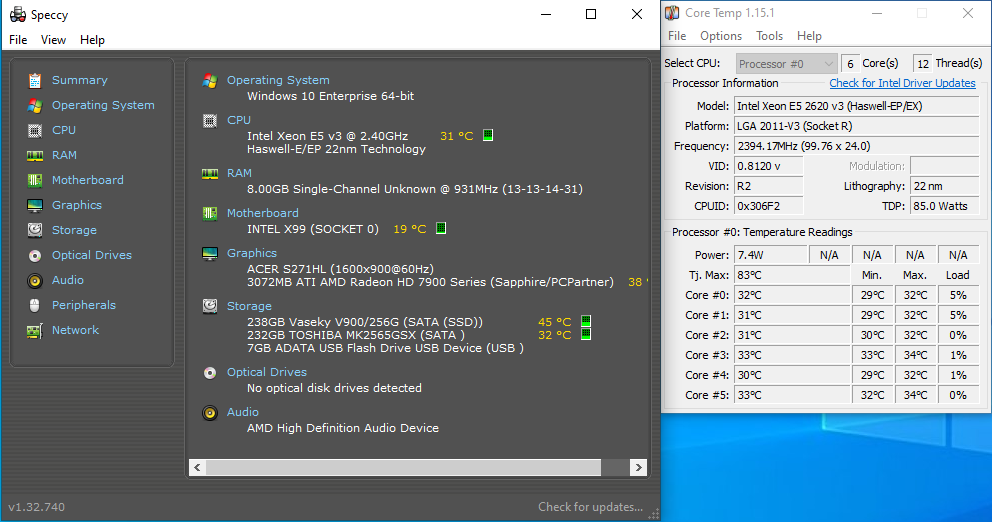Click the Platform field showing LGA 2011-V3
Screen dimensions: 992x522
click(857, 126)
